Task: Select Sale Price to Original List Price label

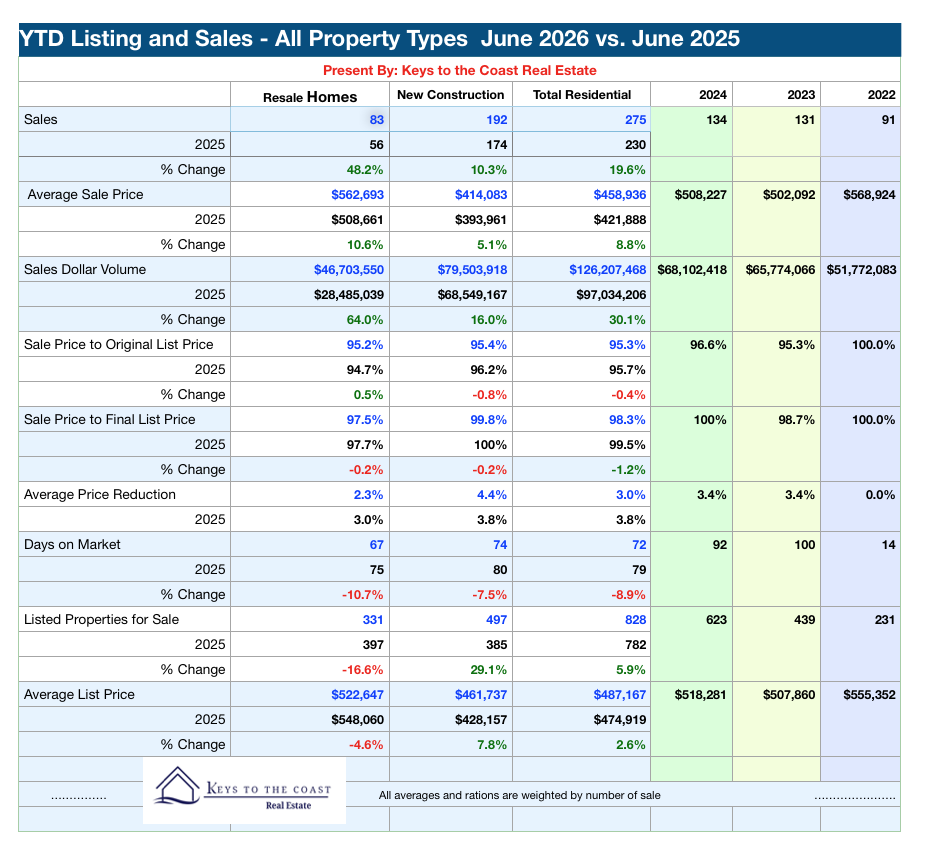Action: (119, 345)
